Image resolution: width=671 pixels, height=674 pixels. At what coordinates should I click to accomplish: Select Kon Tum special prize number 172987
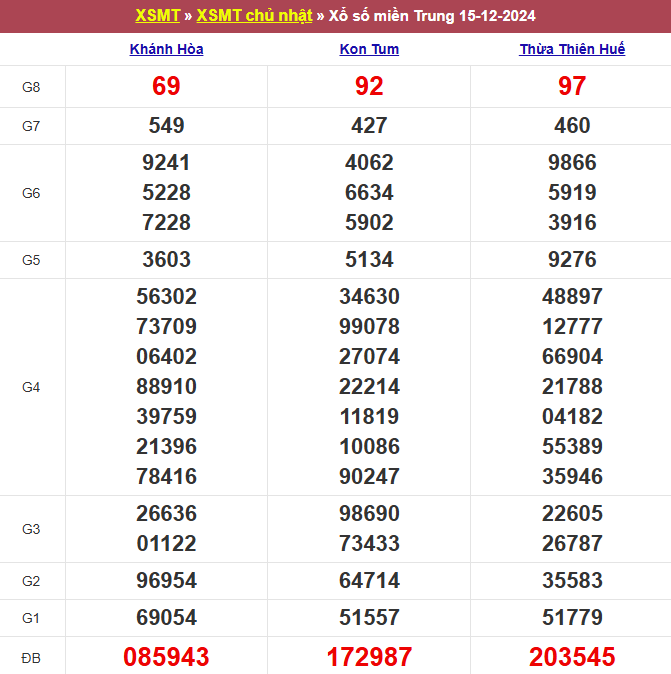tap(369, 657)
